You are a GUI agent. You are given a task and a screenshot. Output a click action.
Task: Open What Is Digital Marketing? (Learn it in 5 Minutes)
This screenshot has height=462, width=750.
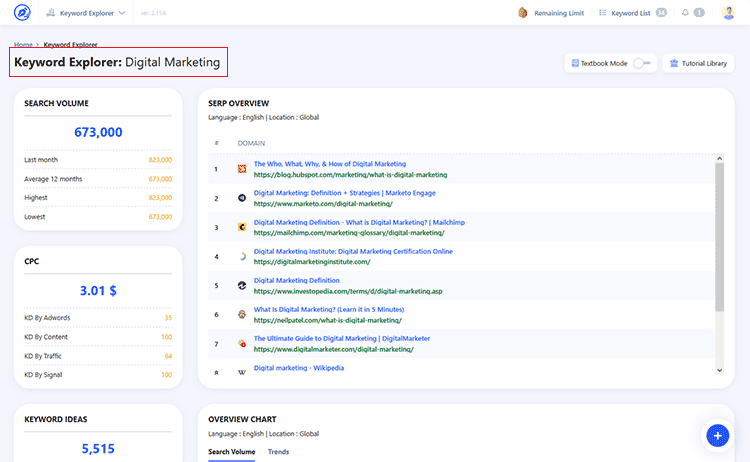(329, 309)
